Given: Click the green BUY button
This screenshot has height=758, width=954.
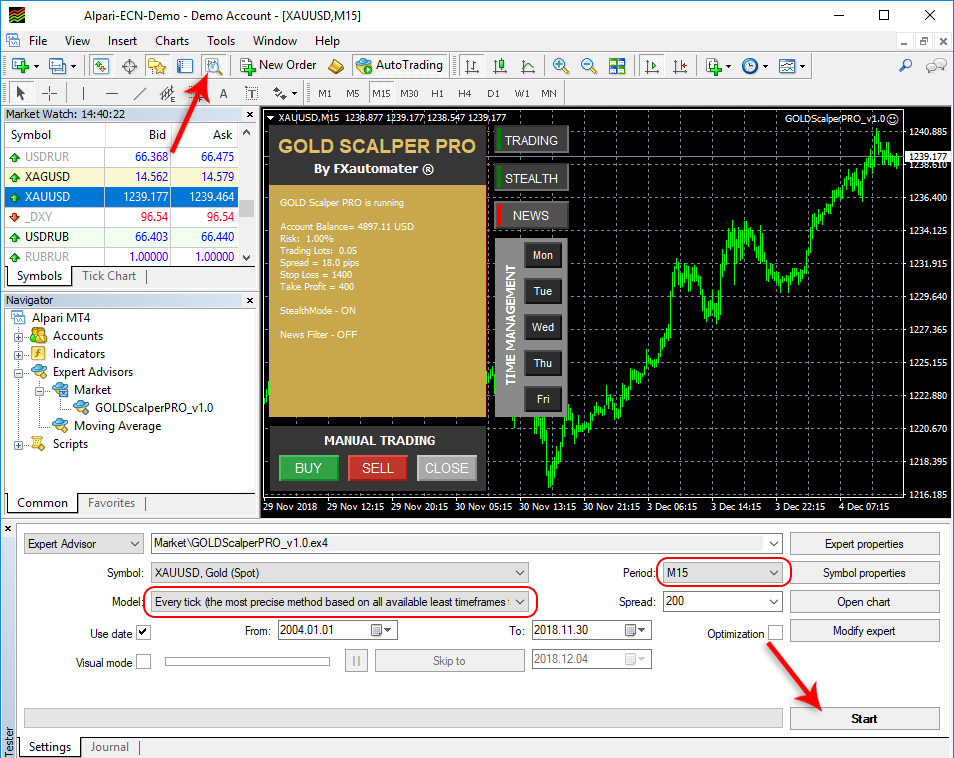Looking at the screenshot, I should (308, 468).
